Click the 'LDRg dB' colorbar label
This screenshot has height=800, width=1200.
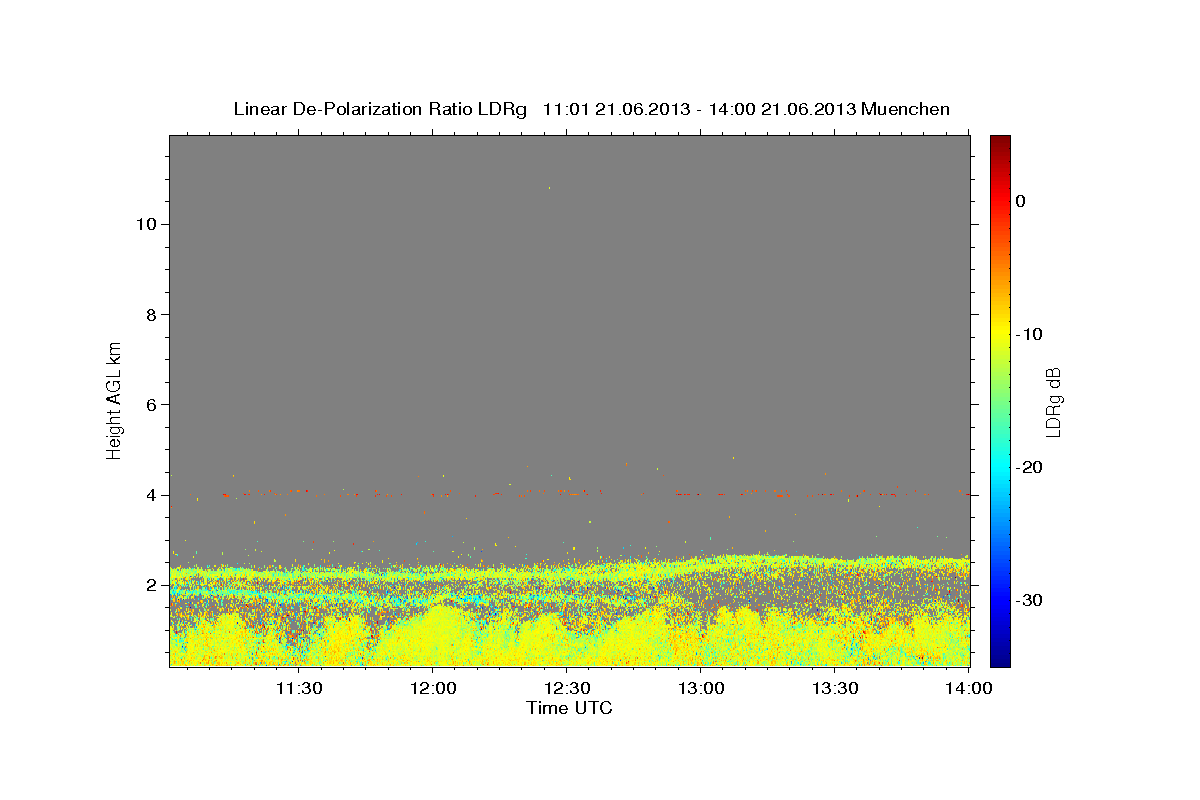1053,401
